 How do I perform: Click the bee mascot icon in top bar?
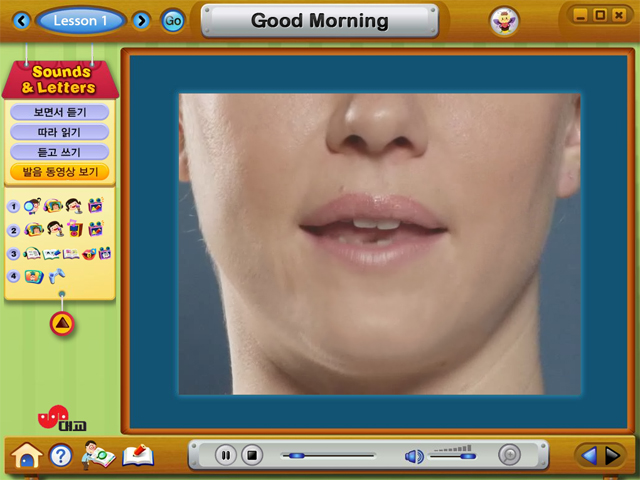coord(503,20)
